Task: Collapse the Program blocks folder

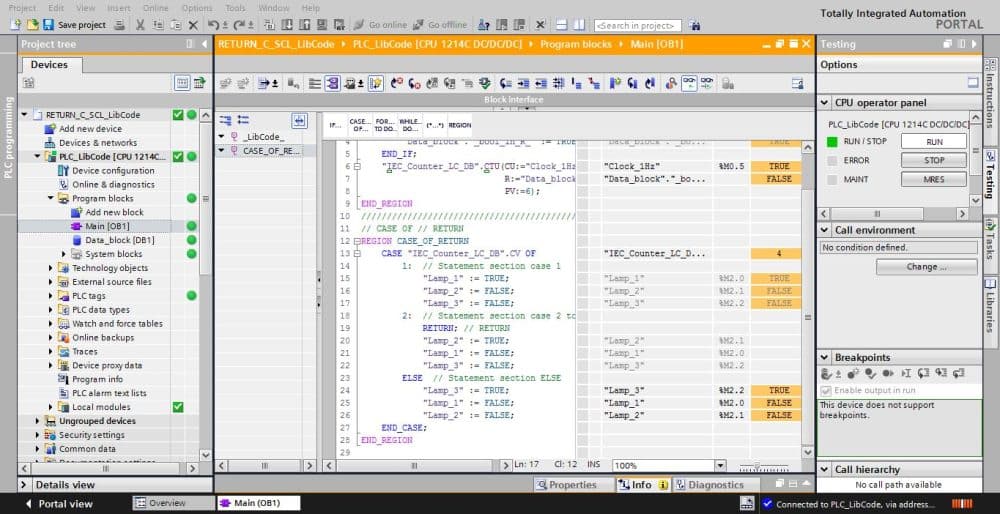Action: click(51, 198)
